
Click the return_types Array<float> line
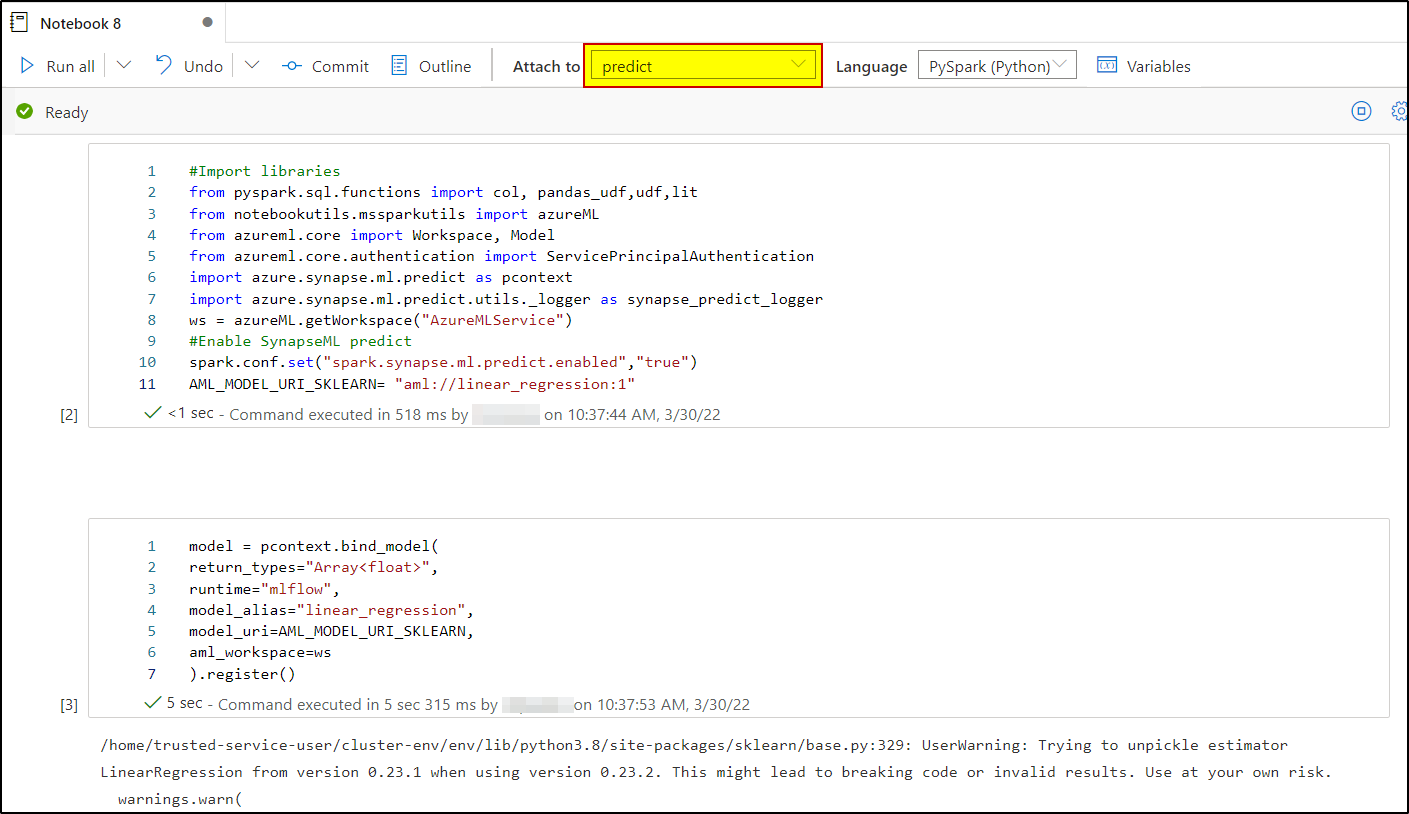pyautogui.click(x=313, y=567)
